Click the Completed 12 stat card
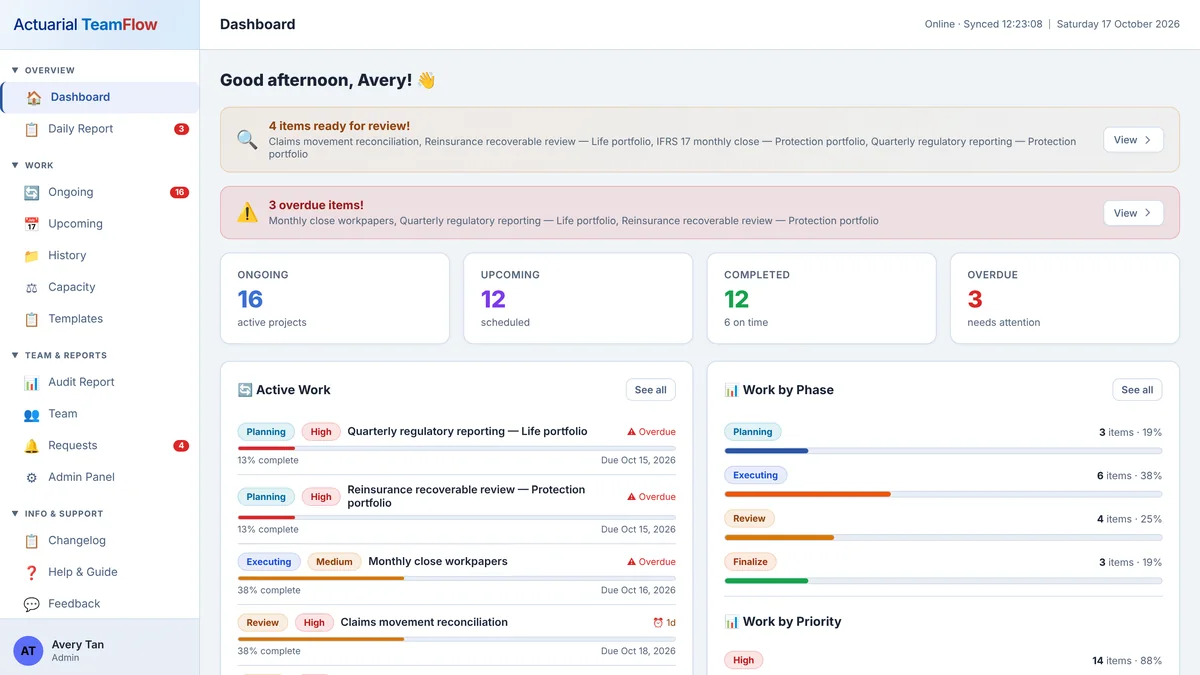This screenshot has width=1200, height=675. point(822,298)
